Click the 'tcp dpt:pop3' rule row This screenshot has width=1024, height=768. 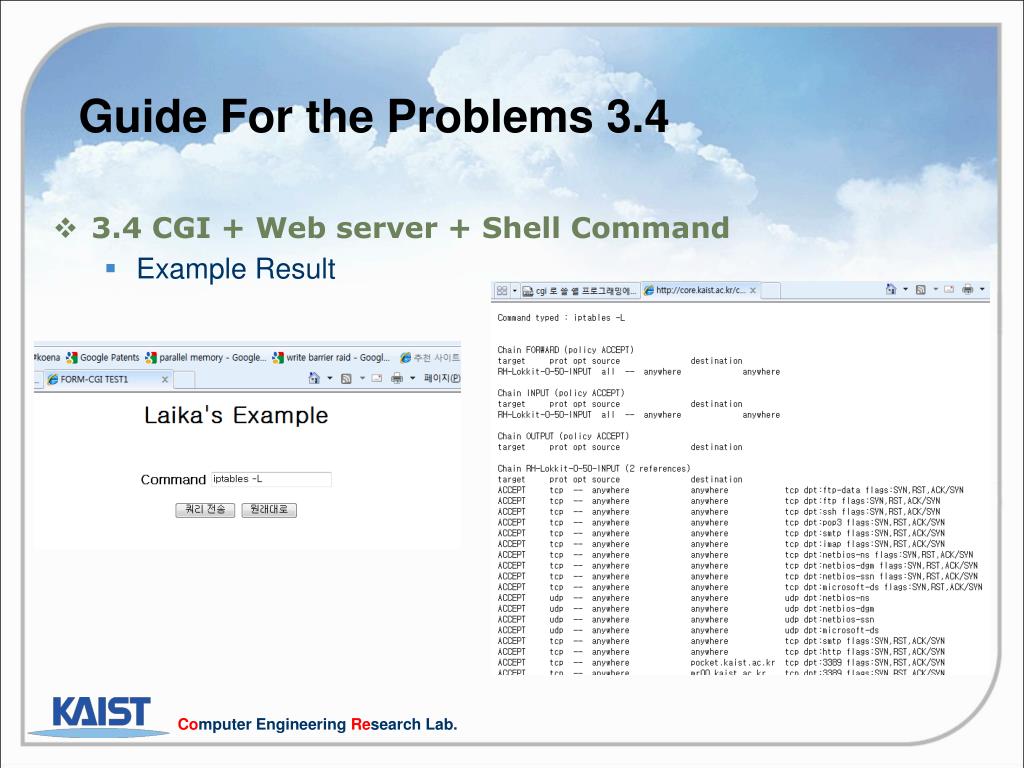click(721, 522)
